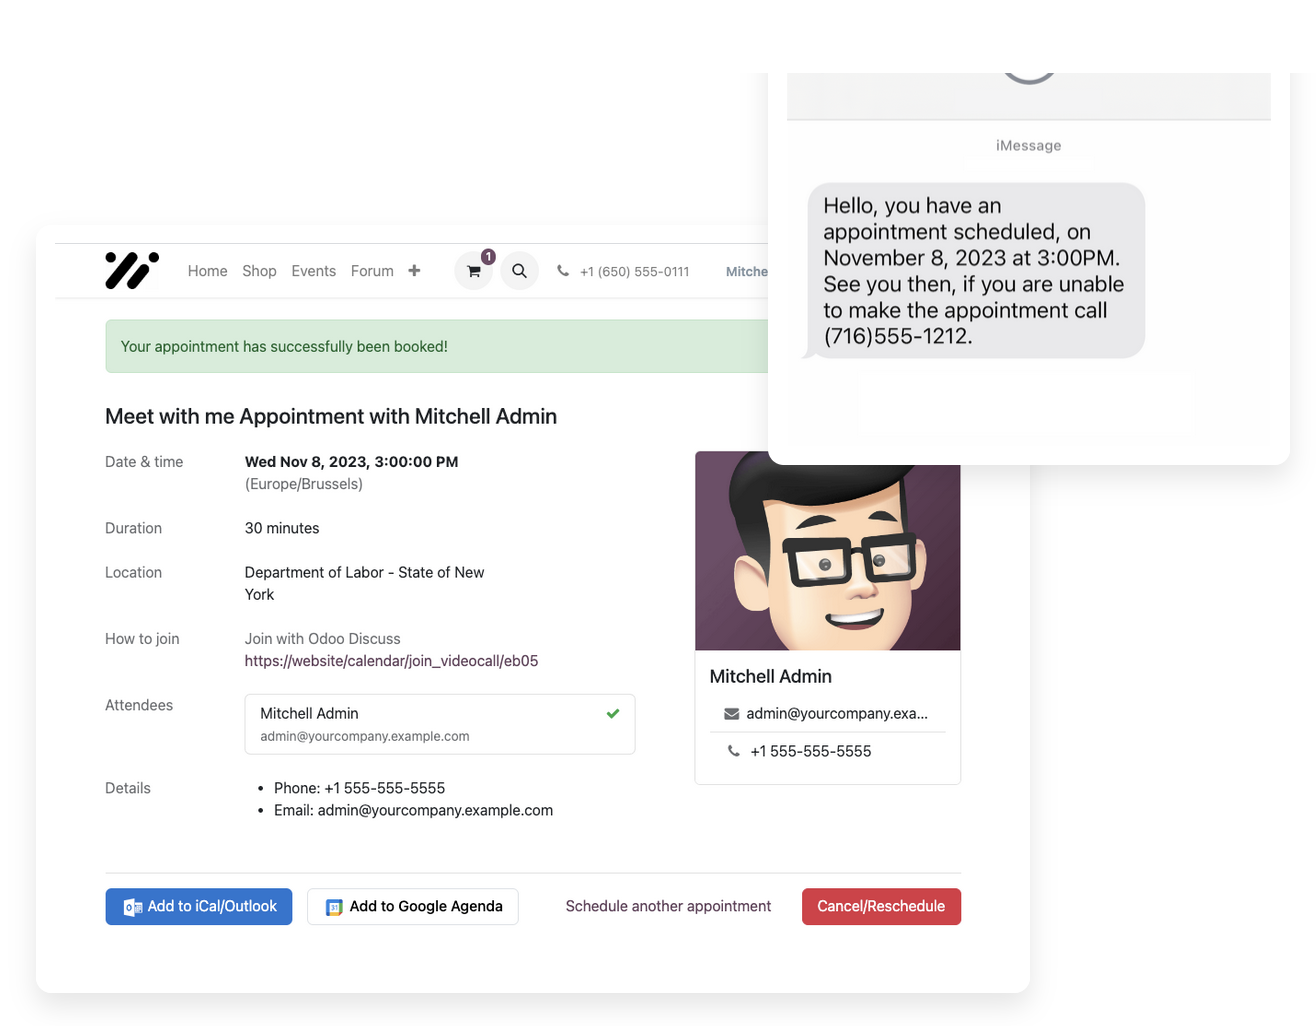Click the envelope icon beside admin email

732,714
